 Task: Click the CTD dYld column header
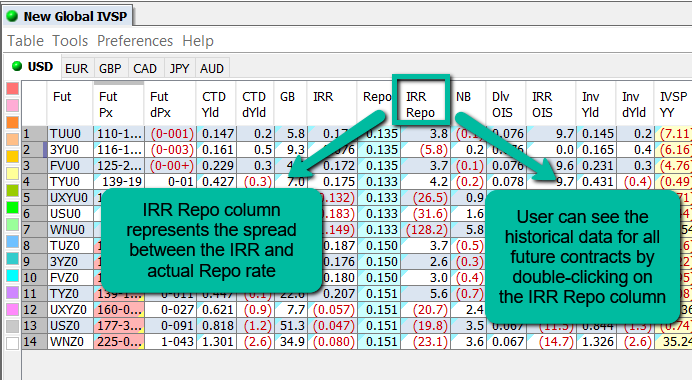click(x=255, y=104)
